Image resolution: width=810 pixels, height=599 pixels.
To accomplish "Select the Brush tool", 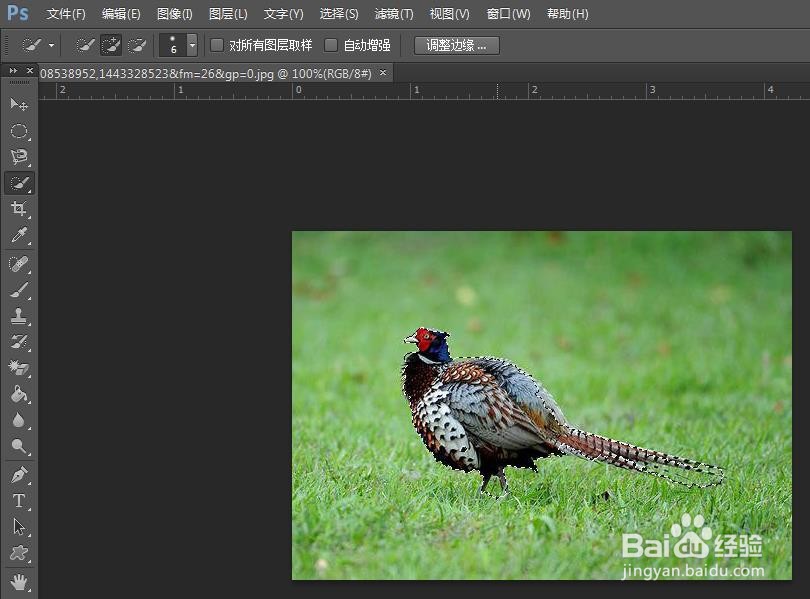I will pyautogui.click(x=19, y=290).
